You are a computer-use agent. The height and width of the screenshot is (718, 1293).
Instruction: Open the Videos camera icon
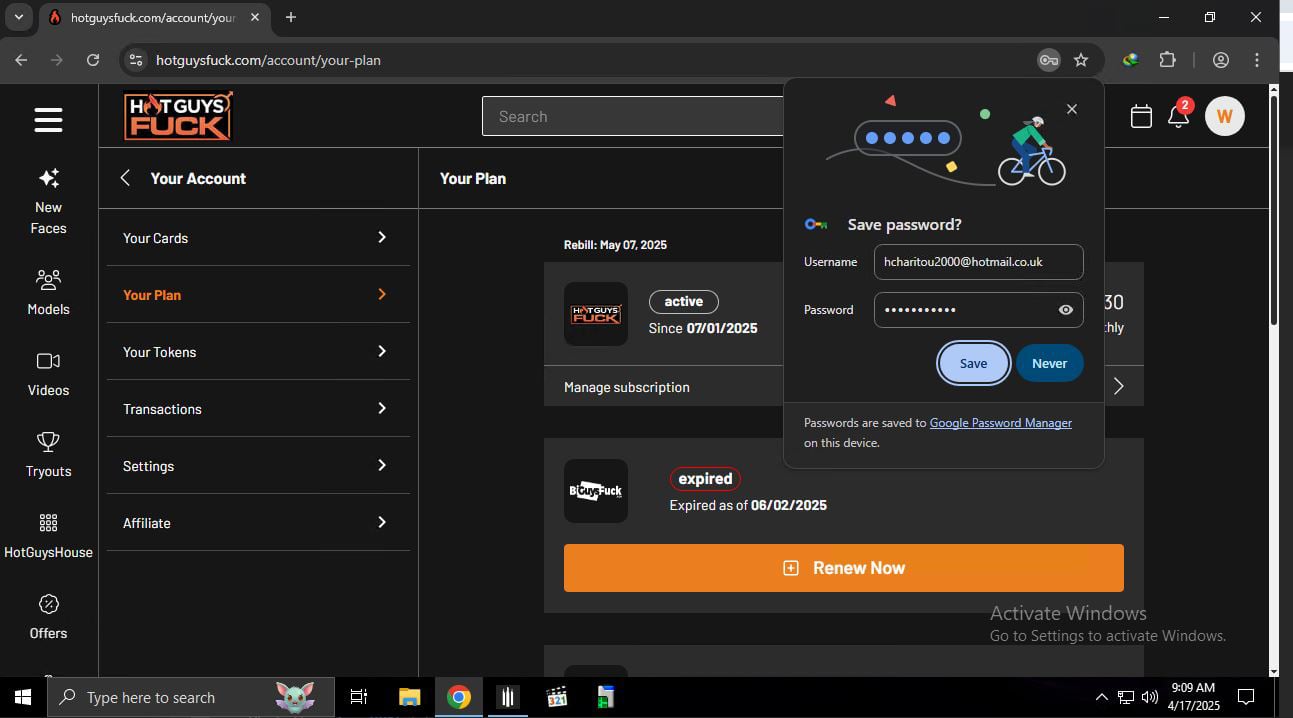point(48,361)
